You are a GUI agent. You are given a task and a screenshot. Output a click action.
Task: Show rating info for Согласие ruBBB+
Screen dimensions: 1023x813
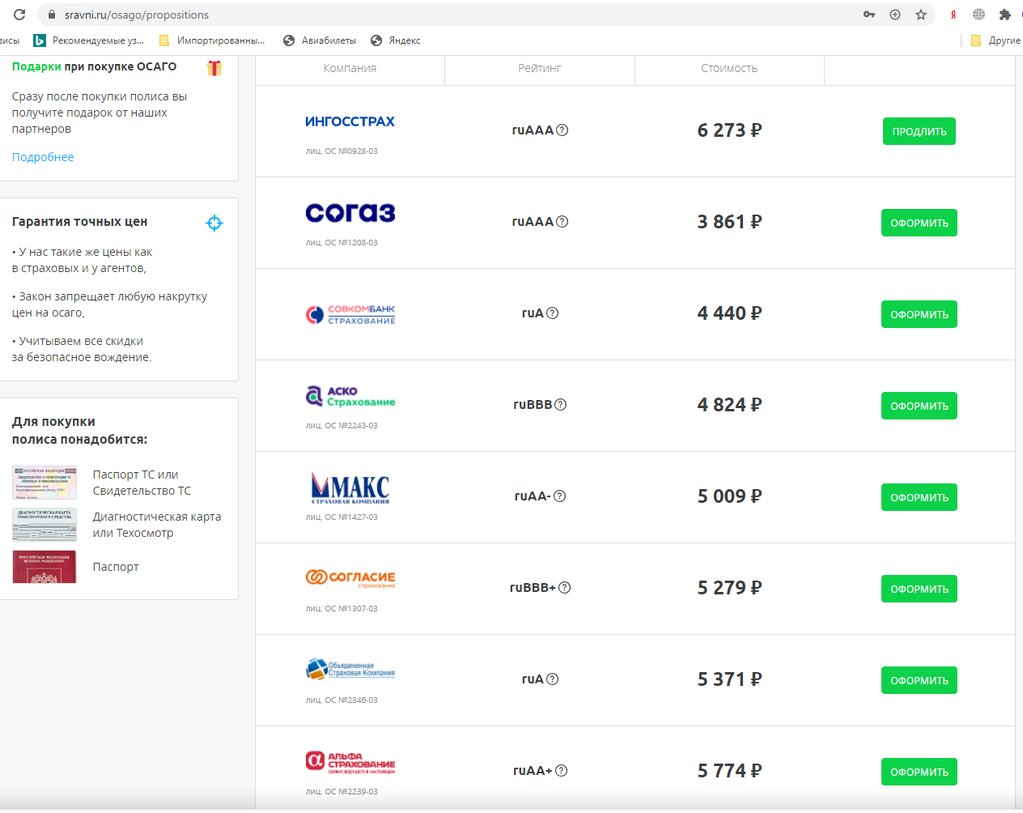565,587
